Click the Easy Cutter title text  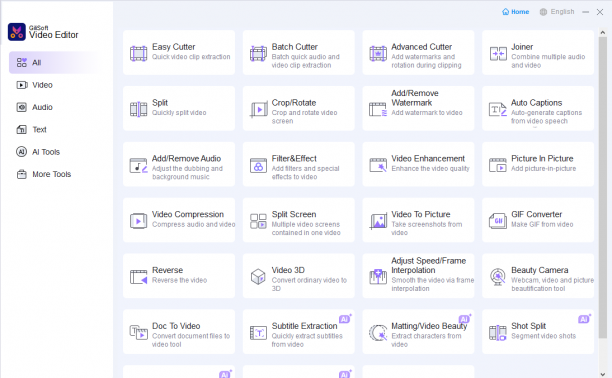point(173,47)
